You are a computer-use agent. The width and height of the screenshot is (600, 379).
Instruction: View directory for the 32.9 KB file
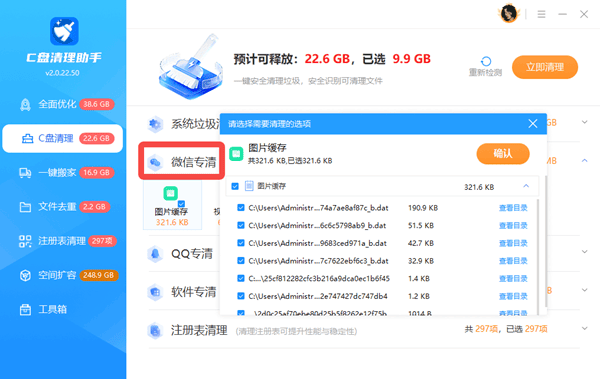pos(513,261)
